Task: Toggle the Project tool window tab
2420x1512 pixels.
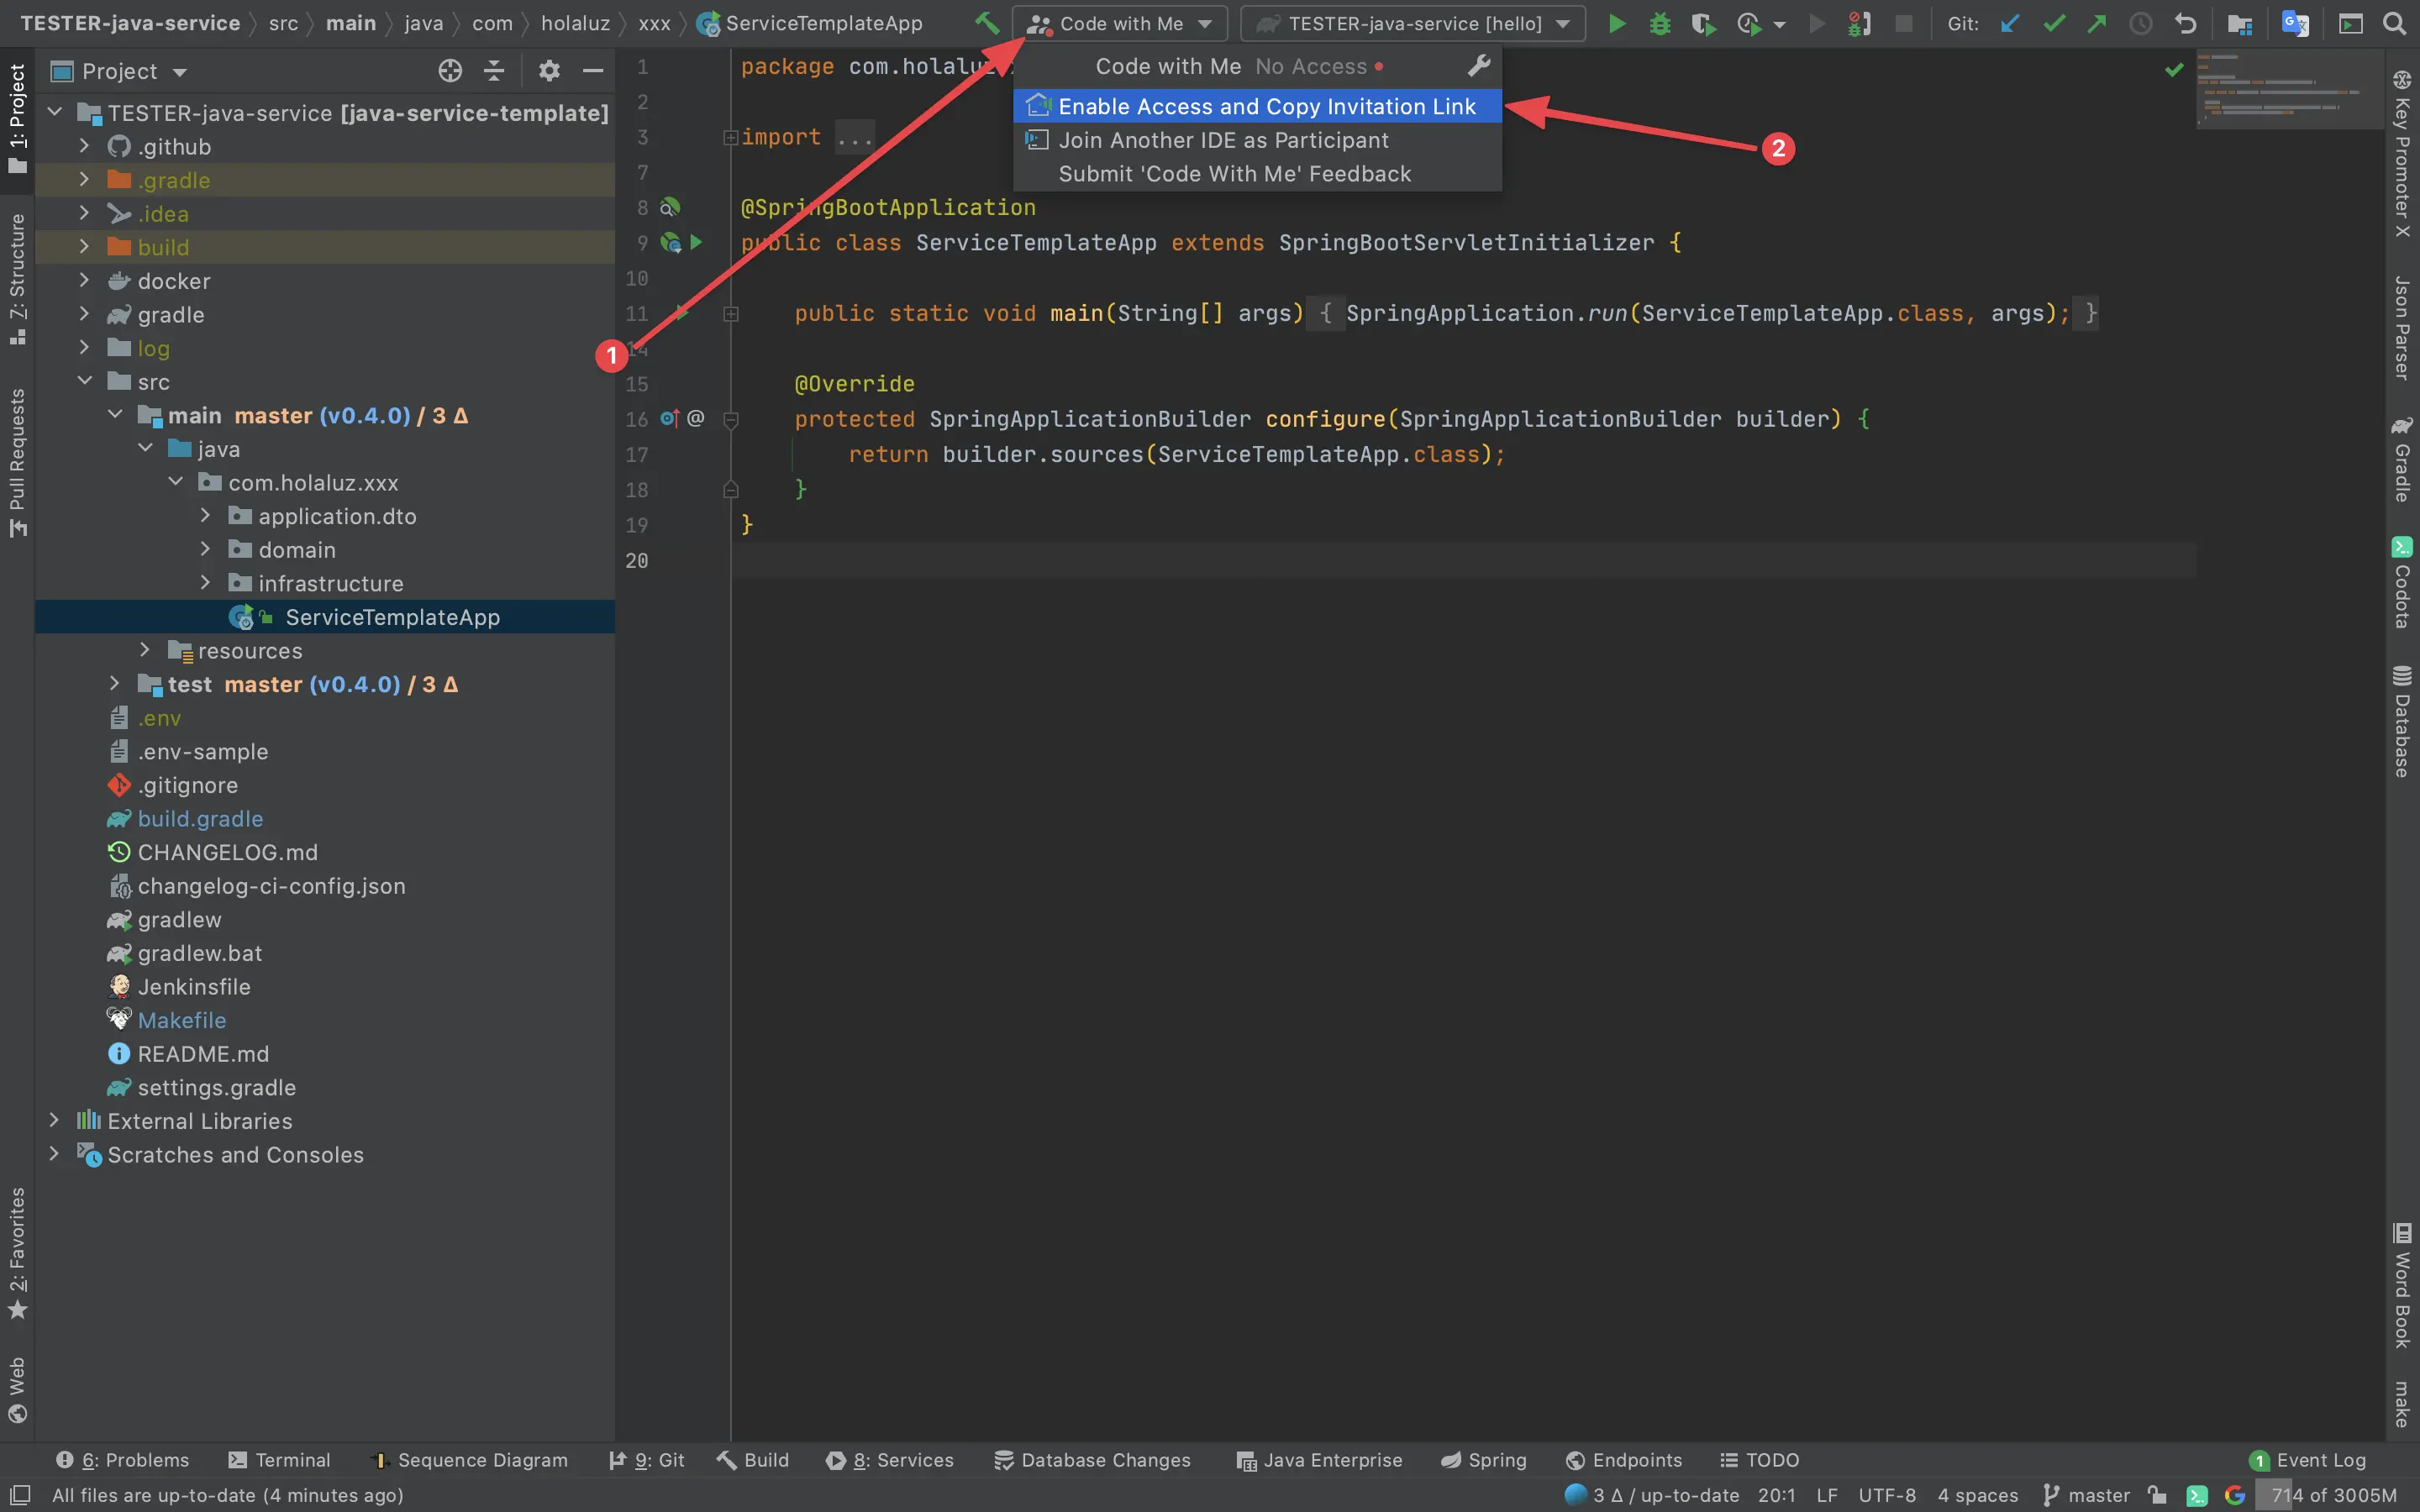Action: coord(17,117)
